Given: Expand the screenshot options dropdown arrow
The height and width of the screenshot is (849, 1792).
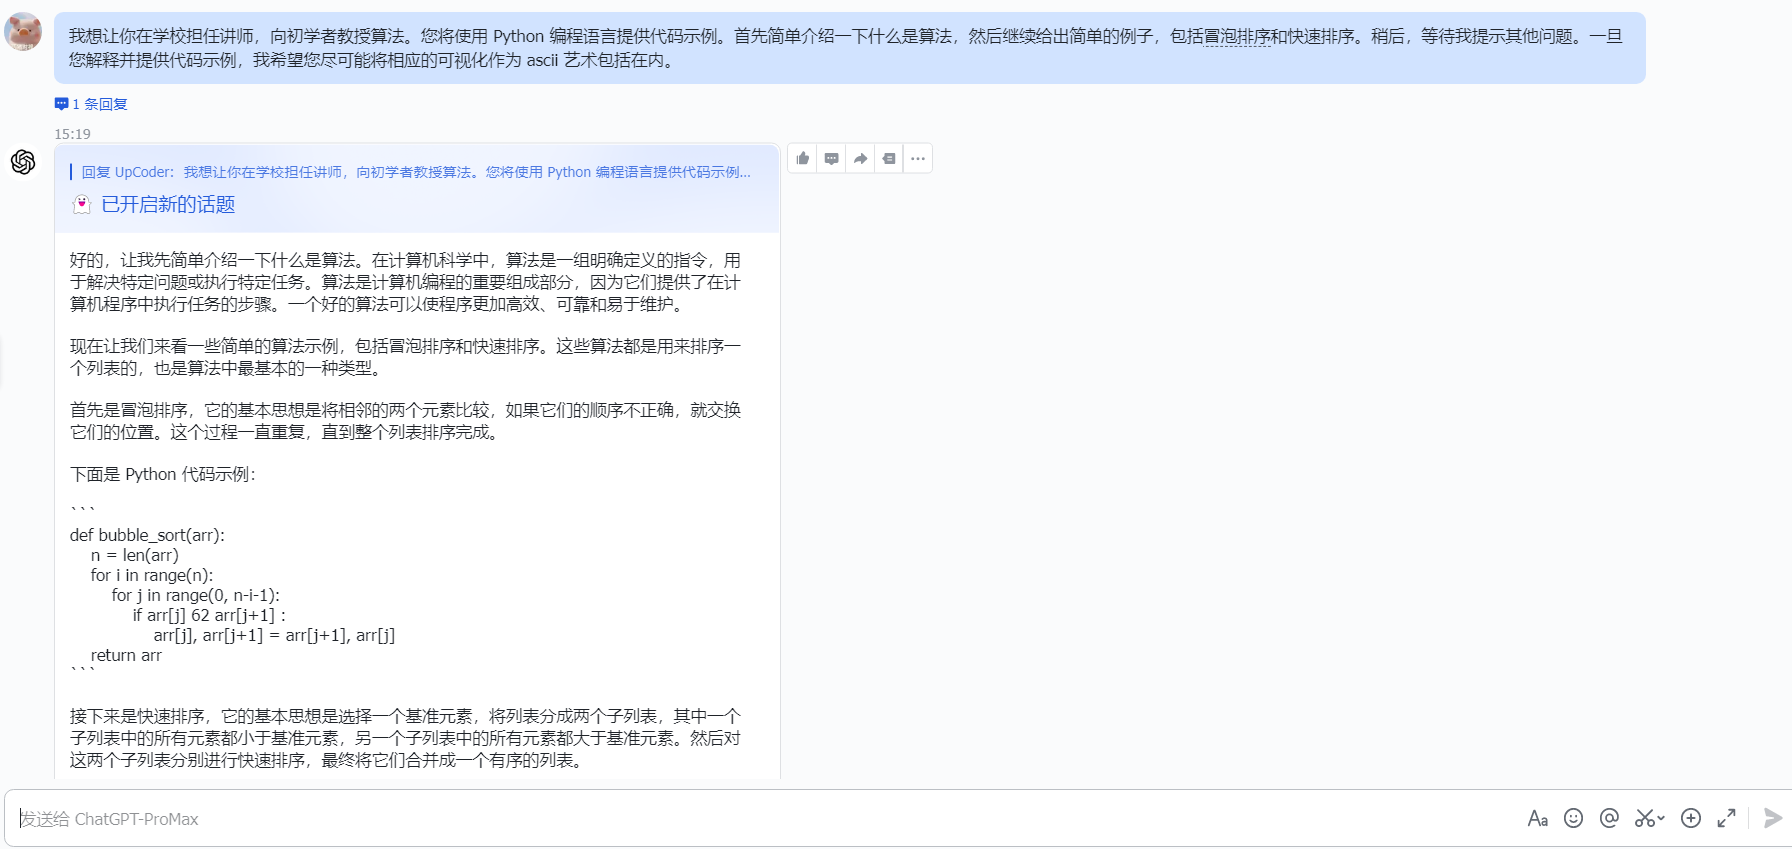Looking at the screenshot, I should (x=1661, y=818).
